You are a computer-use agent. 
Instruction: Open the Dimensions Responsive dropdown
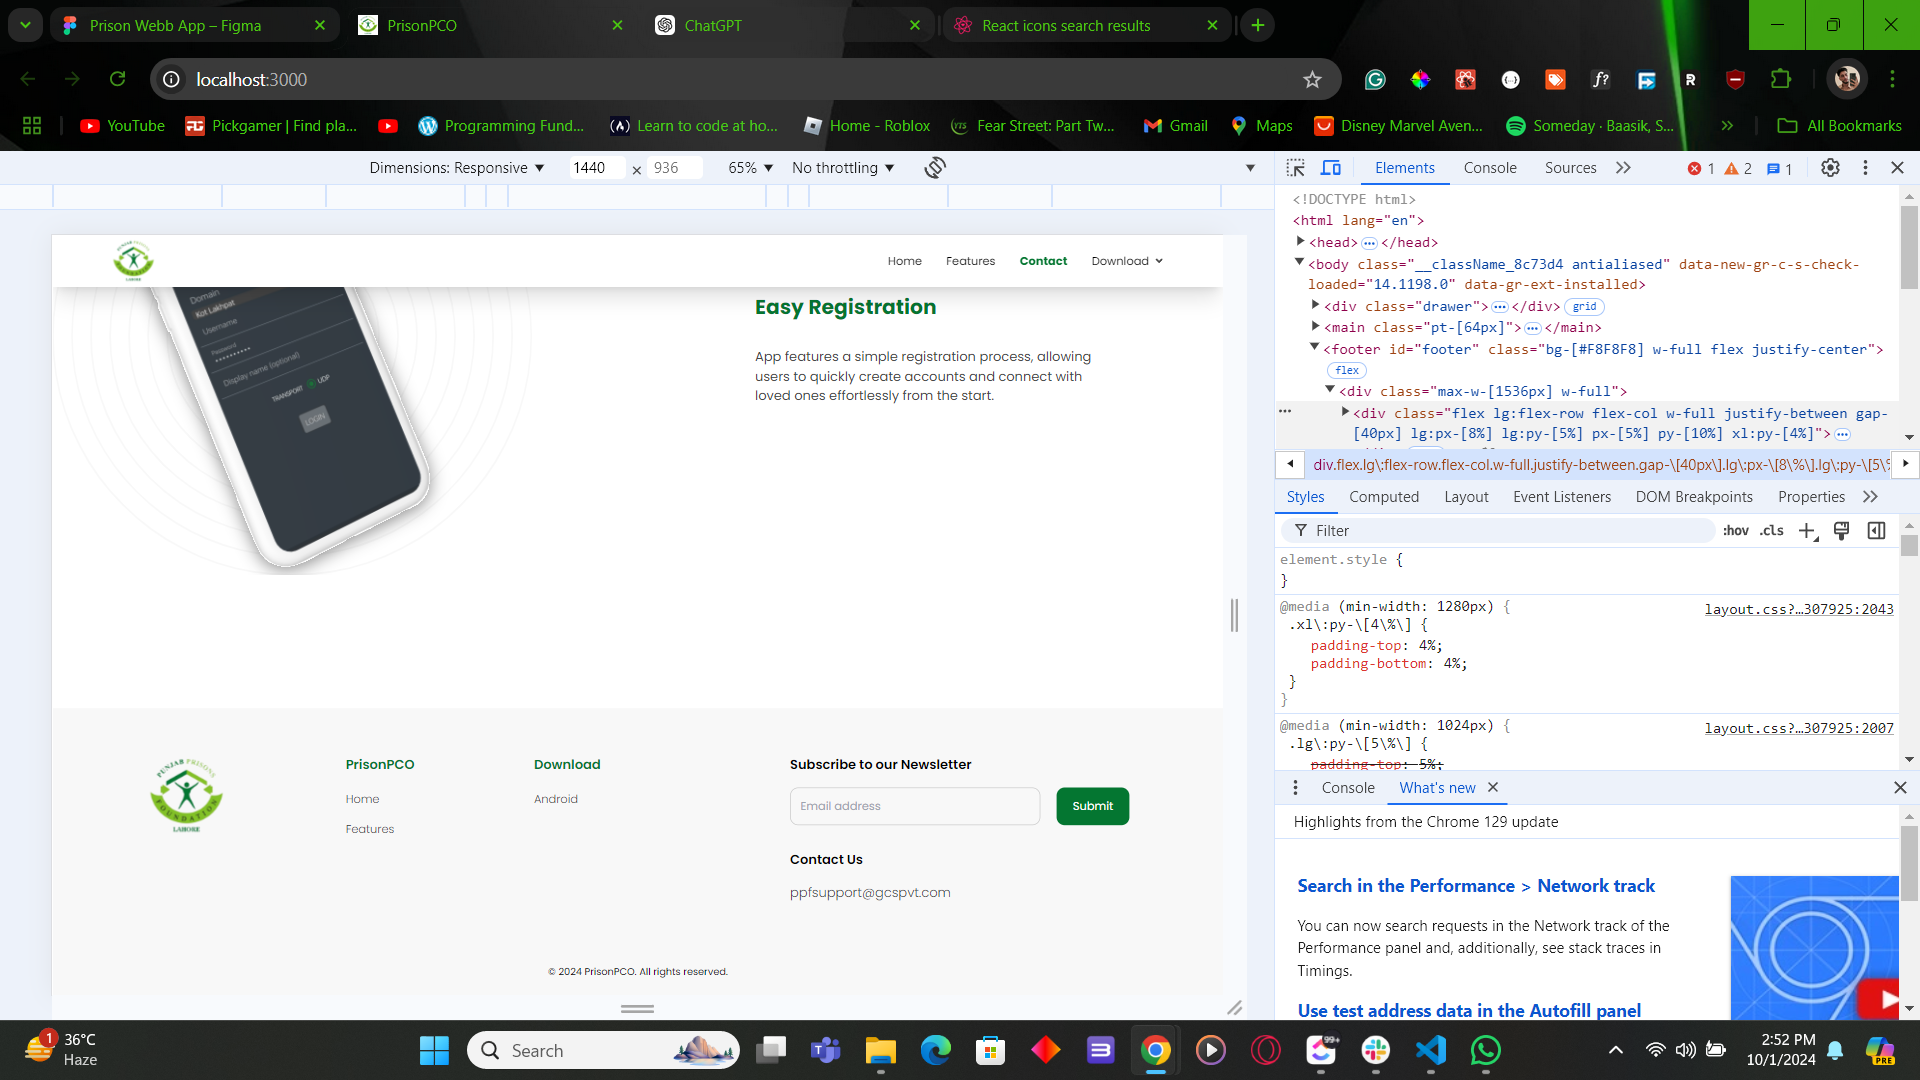(457, 168)
